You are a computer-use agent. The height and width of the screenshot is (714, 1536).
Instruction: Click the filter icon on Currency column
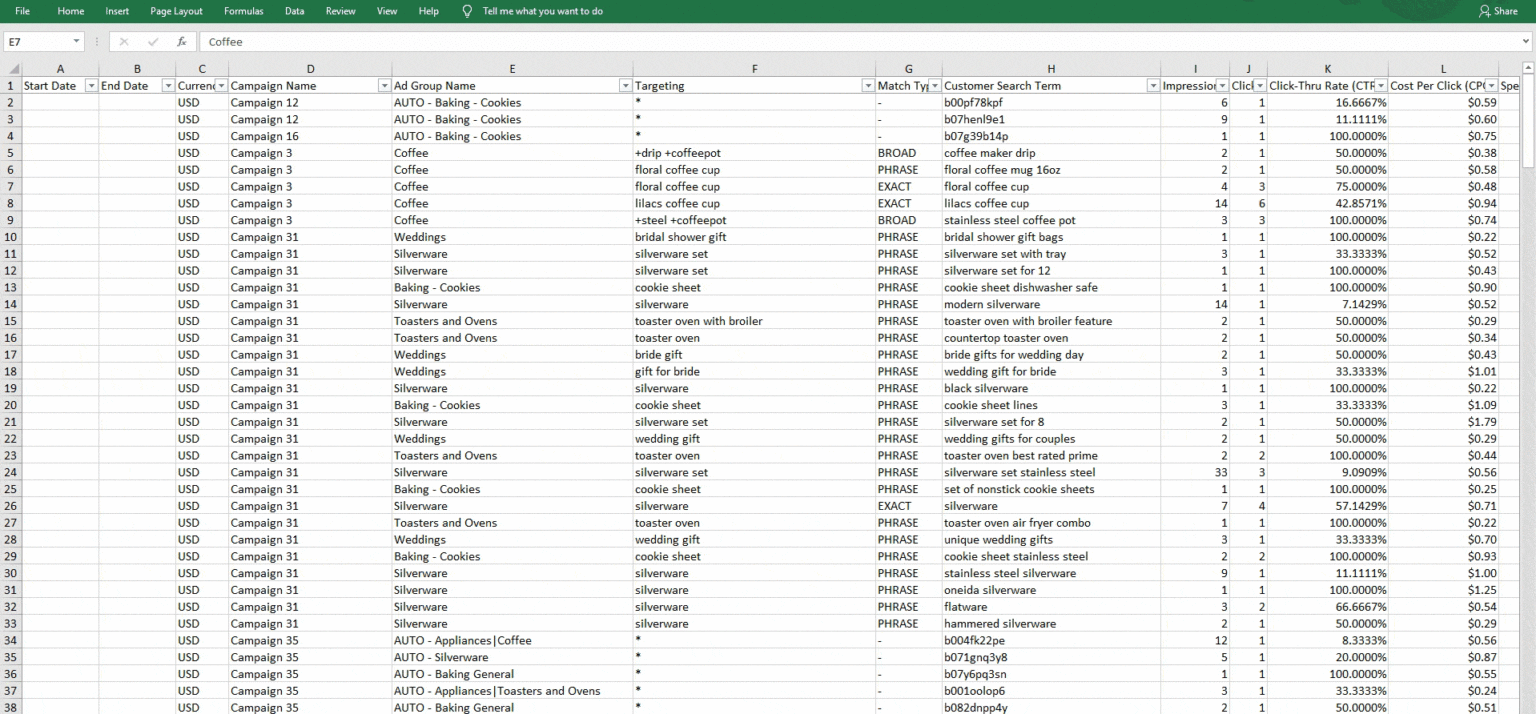coord(224,85)
